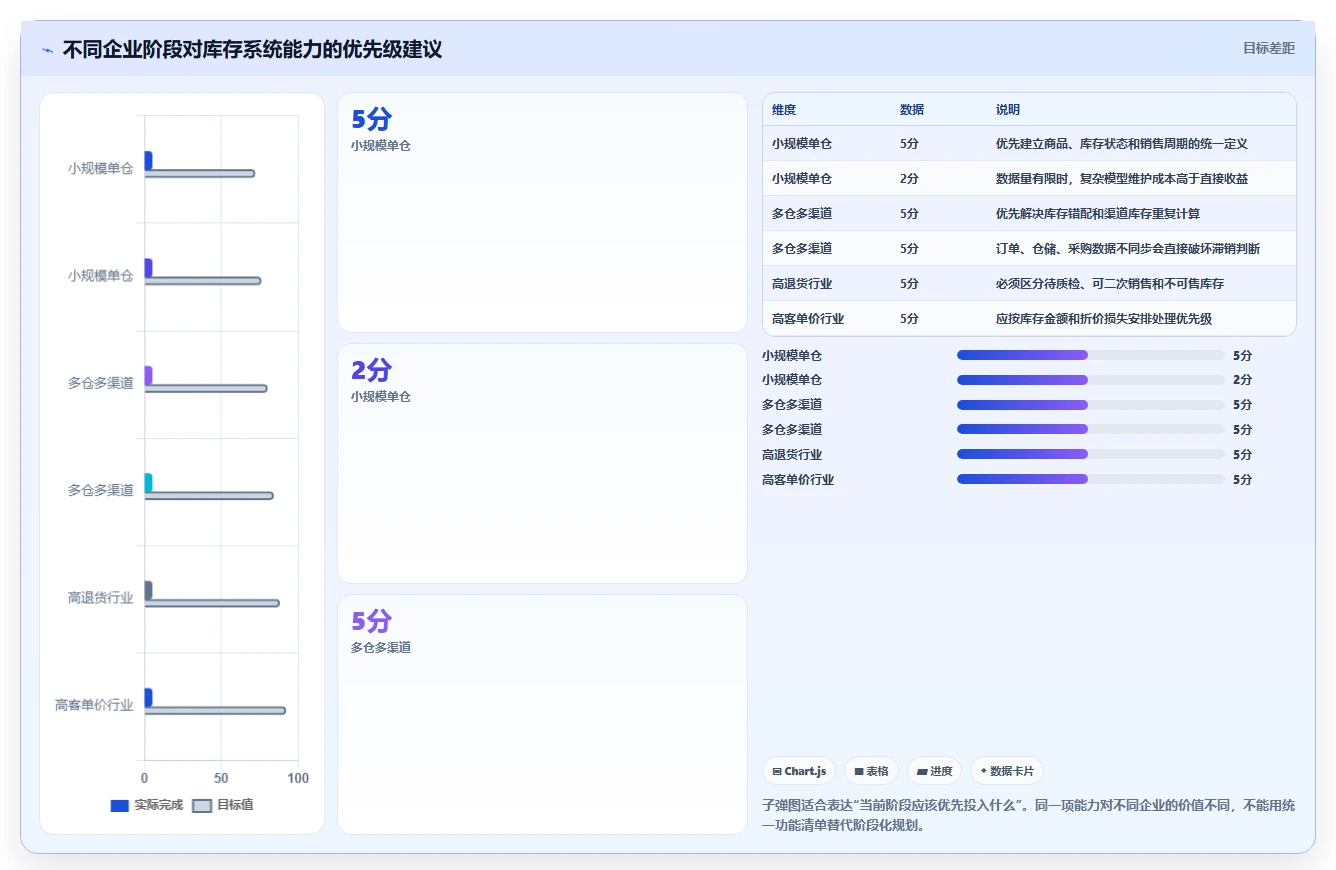The image size is (1336, 870).
Task: Select the 表格 tag label
Action: pyautogui.click(x=877, y=771)
